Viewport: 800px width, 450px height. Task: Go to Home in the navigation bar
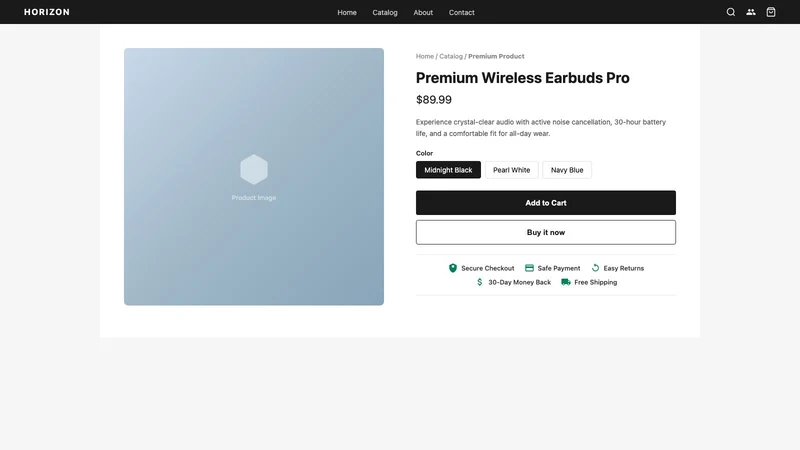click(x=347, y=12)
